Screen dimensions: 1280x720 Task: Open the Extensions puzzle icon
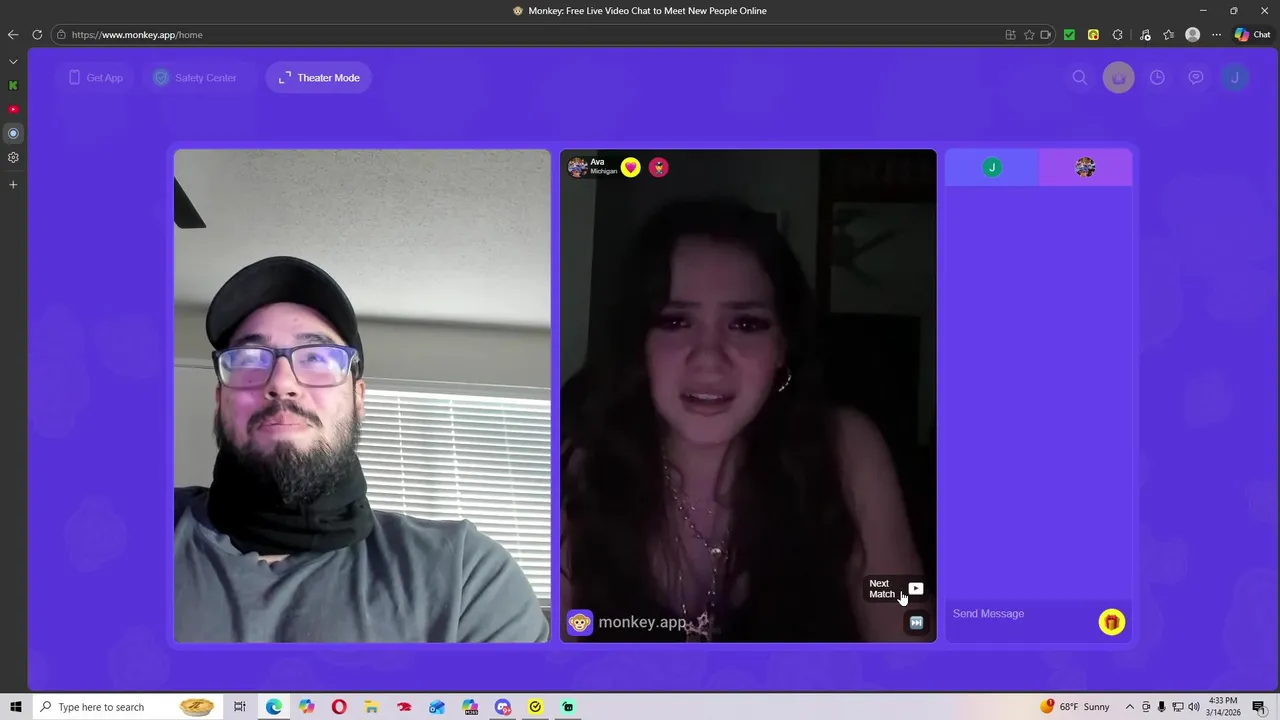tap(1118, 35)
